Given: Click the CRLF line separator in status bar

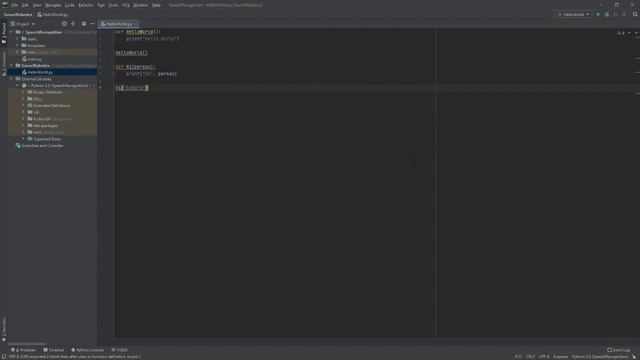Looking at the screenshot, I should coord(530,356).
